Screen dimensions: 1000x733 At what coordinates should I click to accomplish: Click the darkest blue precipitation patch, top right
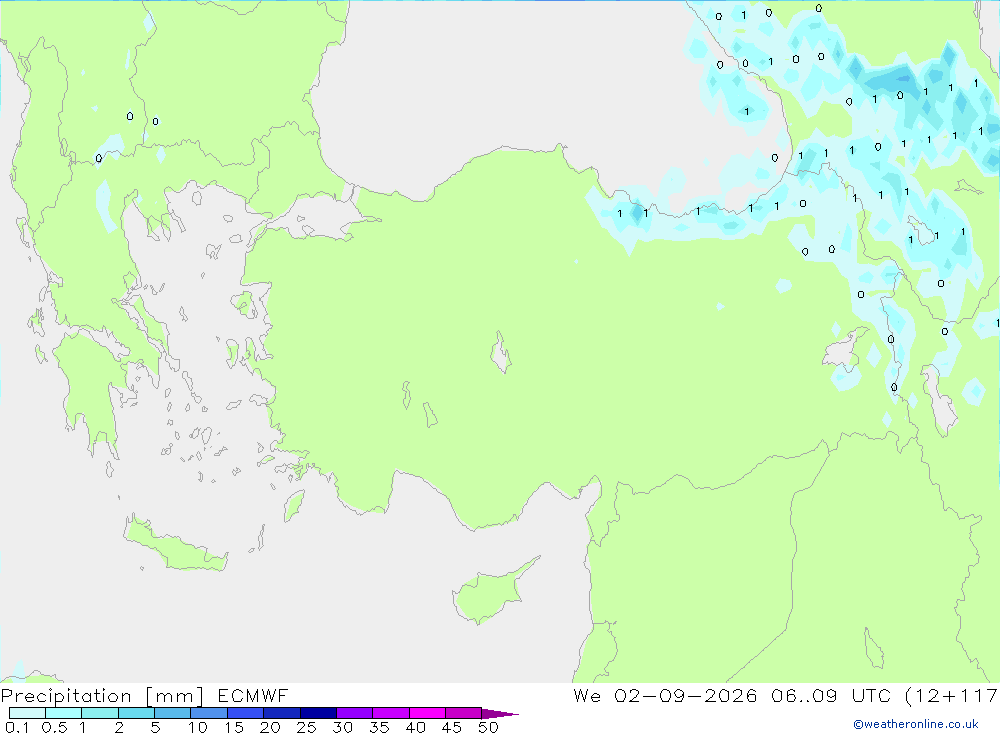pos(894,81)
